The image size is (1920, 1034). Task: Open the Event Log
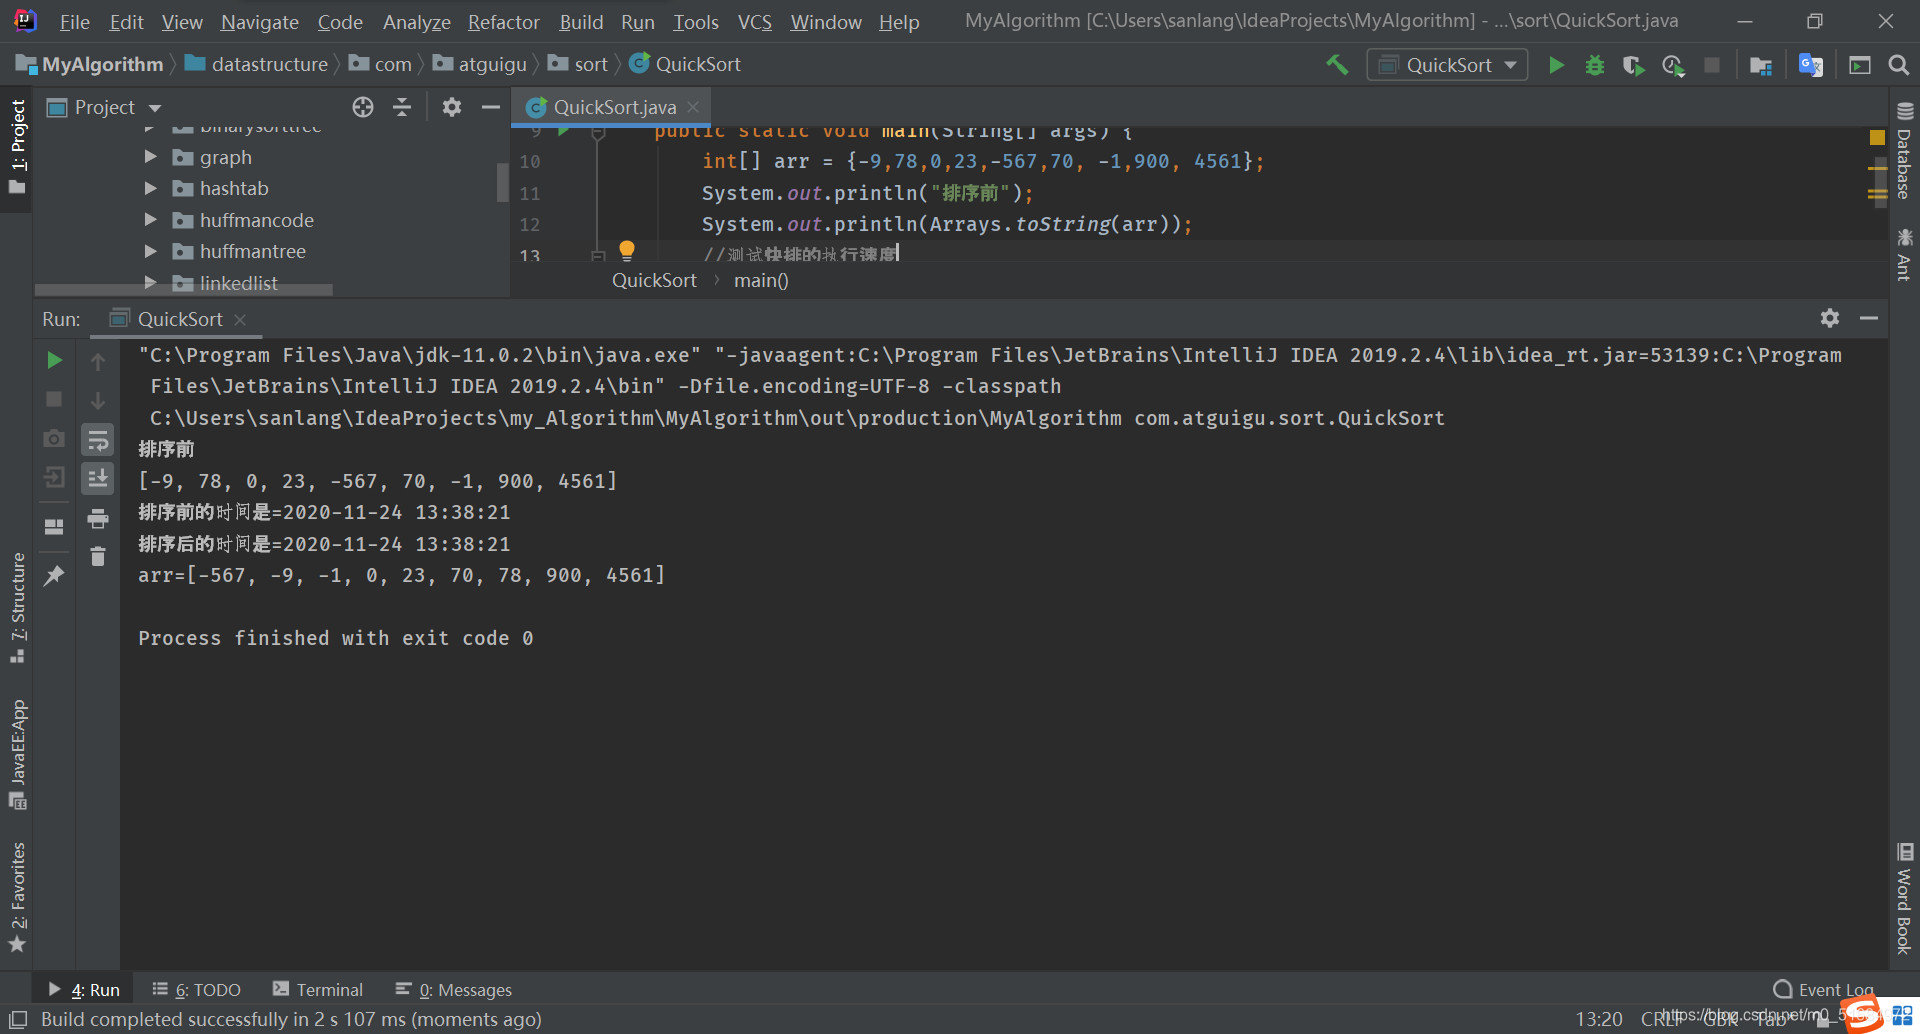click(1823, 990)
